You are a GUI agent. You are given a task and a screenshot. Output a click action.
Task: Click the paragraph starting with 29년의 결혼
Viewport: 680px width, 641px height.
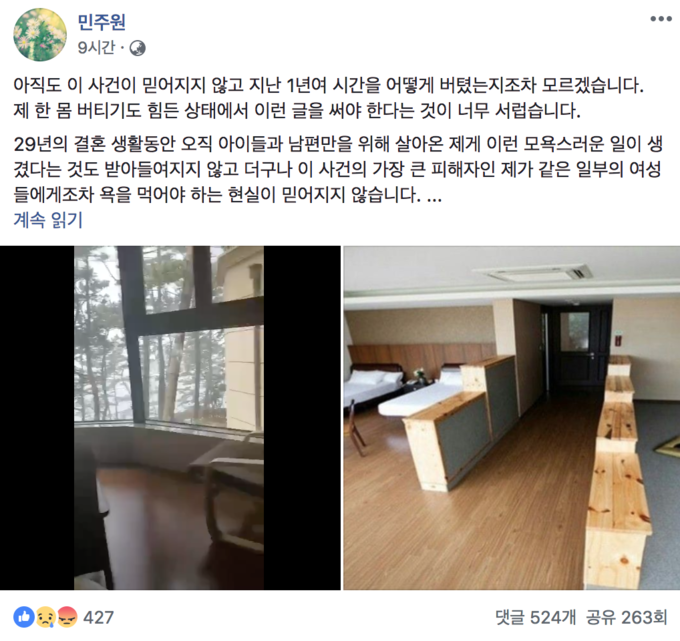click(338, 170)
